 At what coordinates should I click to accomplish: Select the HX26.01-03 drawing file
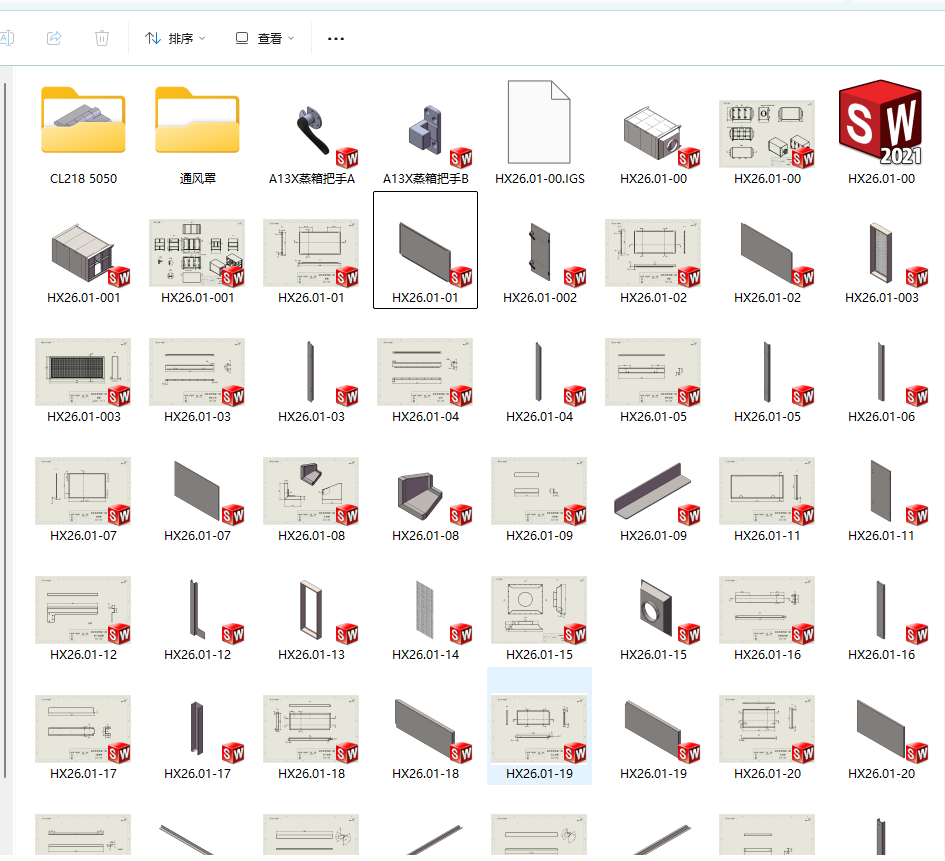pyautogui.click(x=197, y=371)
